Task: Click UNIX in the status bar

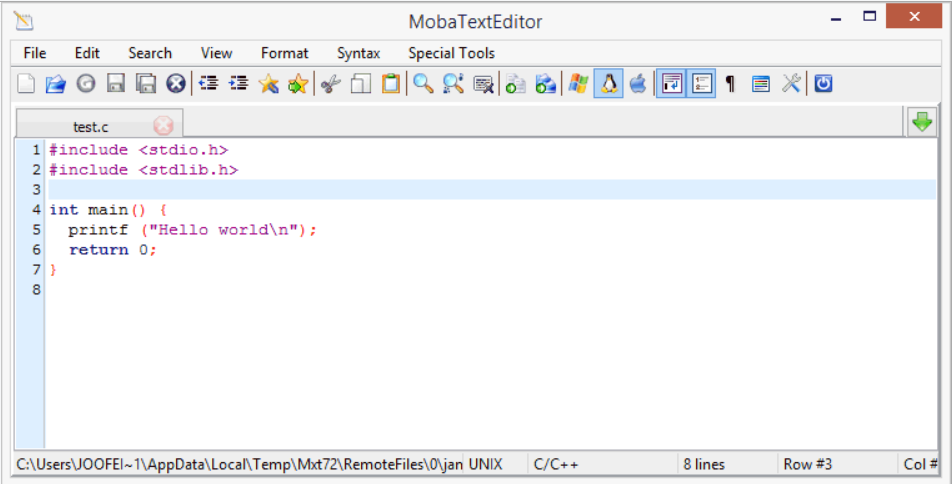Action: click(x=486, y=465)
